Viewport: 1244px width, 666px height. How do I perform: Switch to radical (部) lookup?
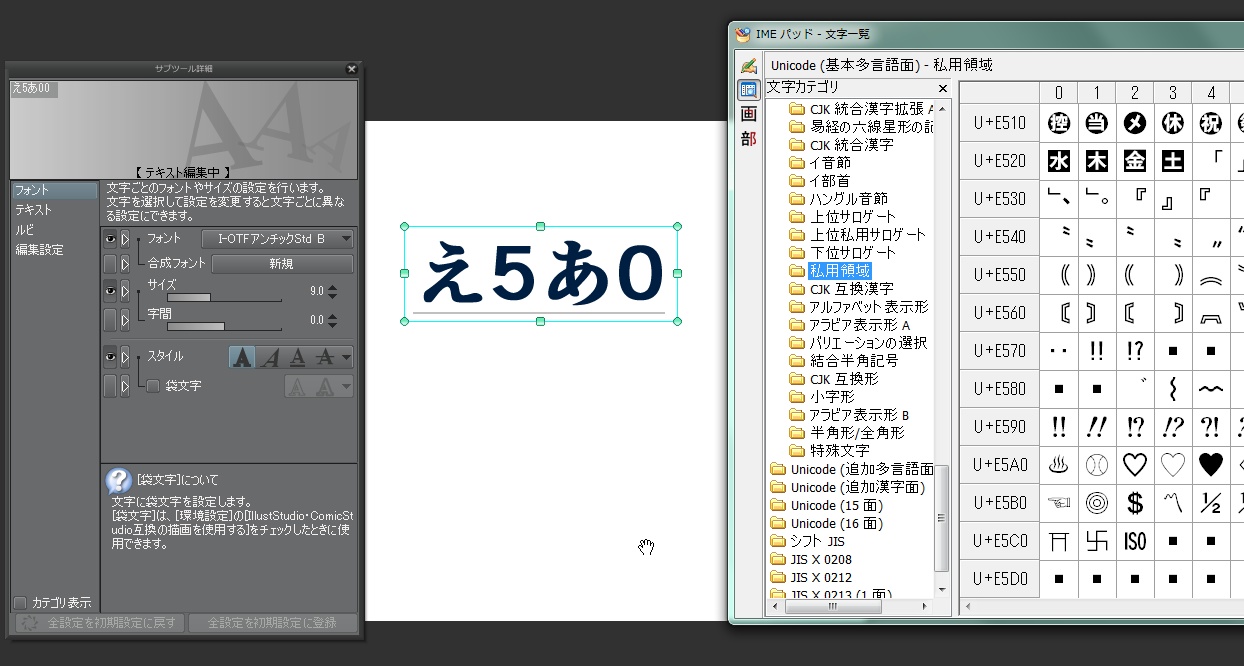pos(748,138)
